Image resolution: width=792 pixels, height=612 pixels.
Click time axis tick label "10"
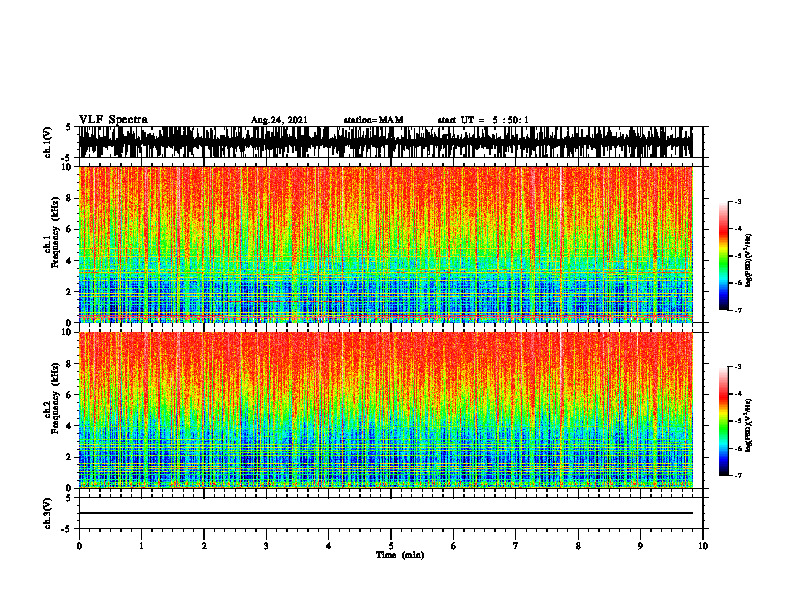pyautogui.click(x=703, y=546)
